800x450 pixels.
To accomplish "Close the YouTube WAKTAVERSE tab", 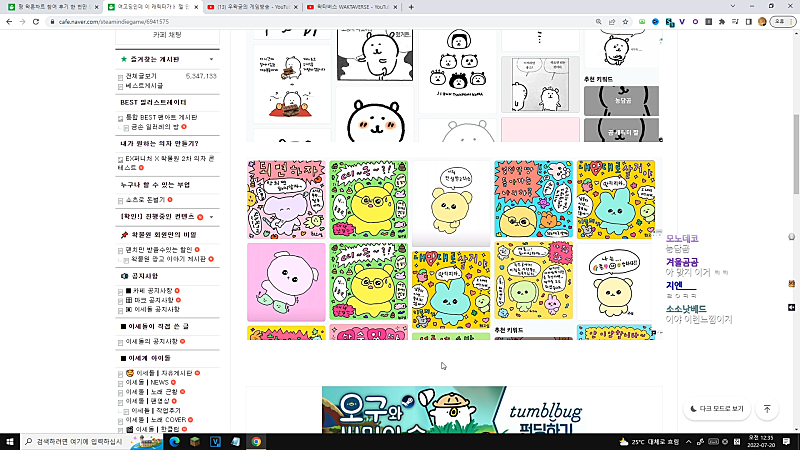I will (395, 7).
